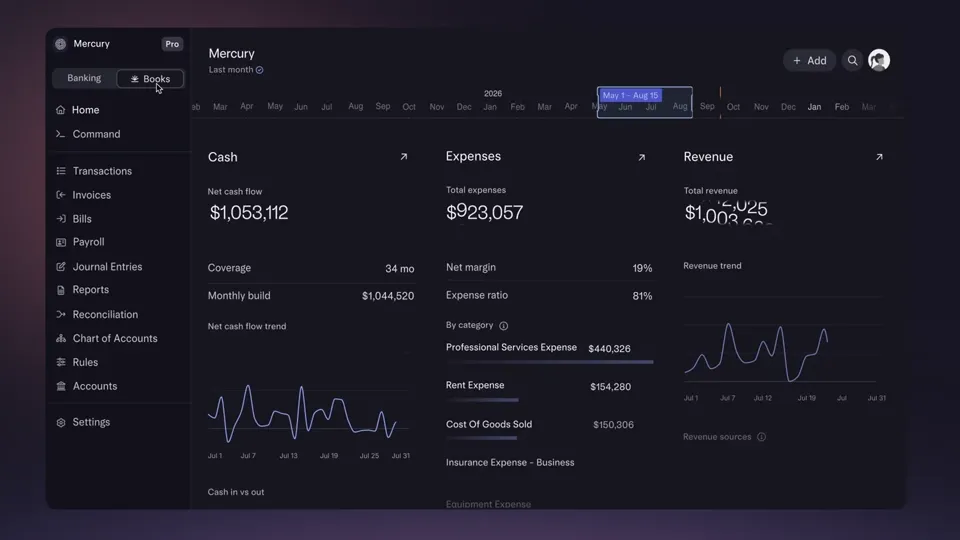Open Journal Entries in the sidebar

tap(107, 266)
